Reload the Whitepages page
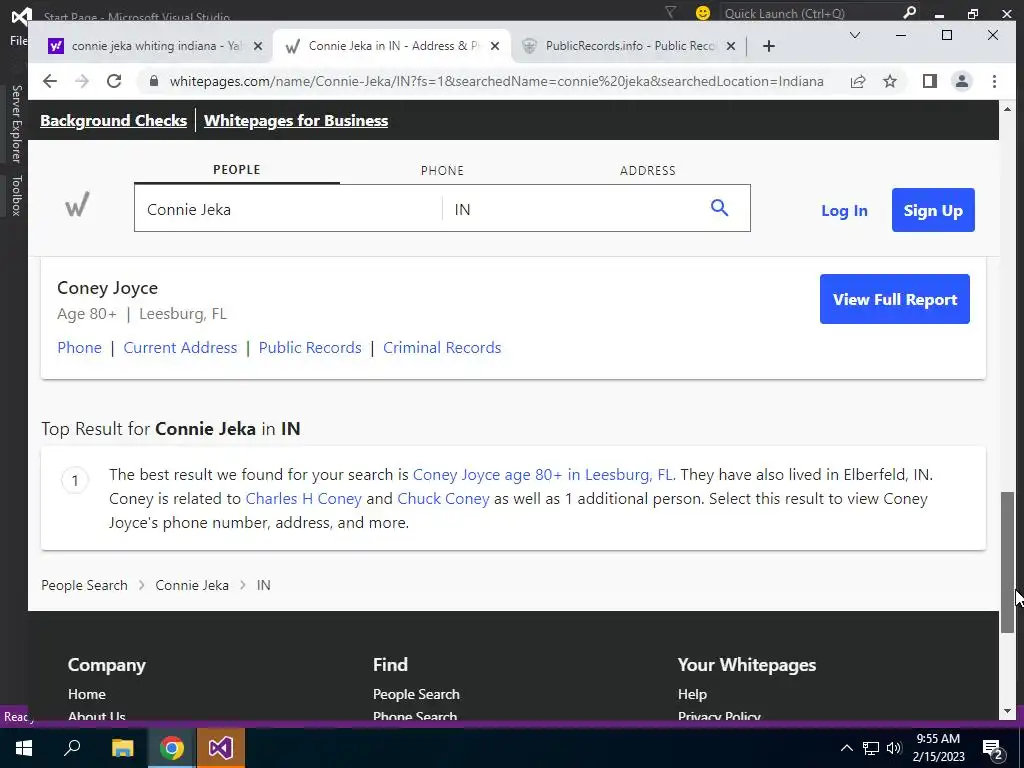 tap(114, 81)
